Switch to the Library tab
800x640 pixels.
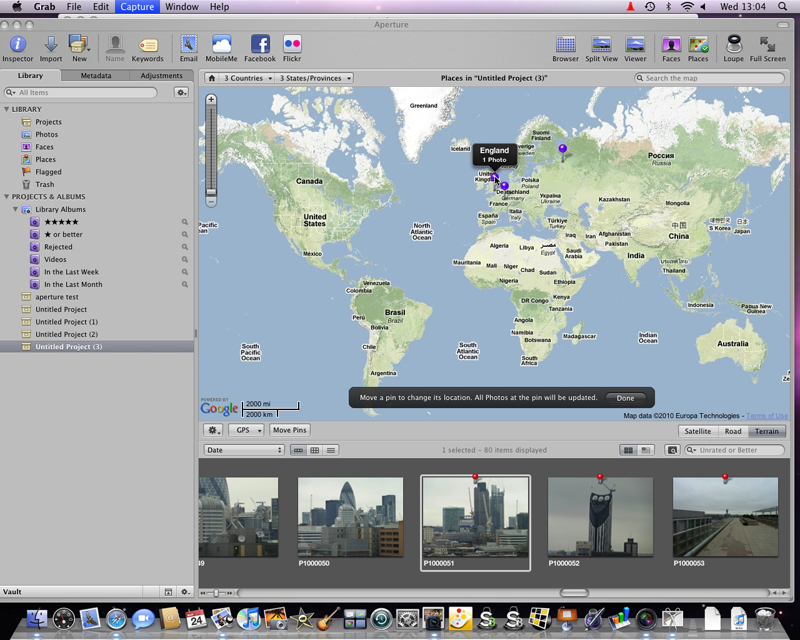(x=30, y=76)
